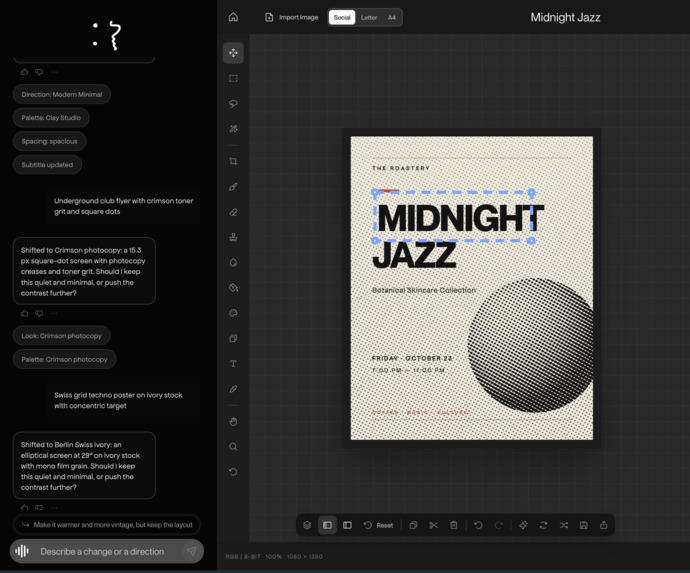Click the '1080 × 1350' size in status bar

(305, 556)
